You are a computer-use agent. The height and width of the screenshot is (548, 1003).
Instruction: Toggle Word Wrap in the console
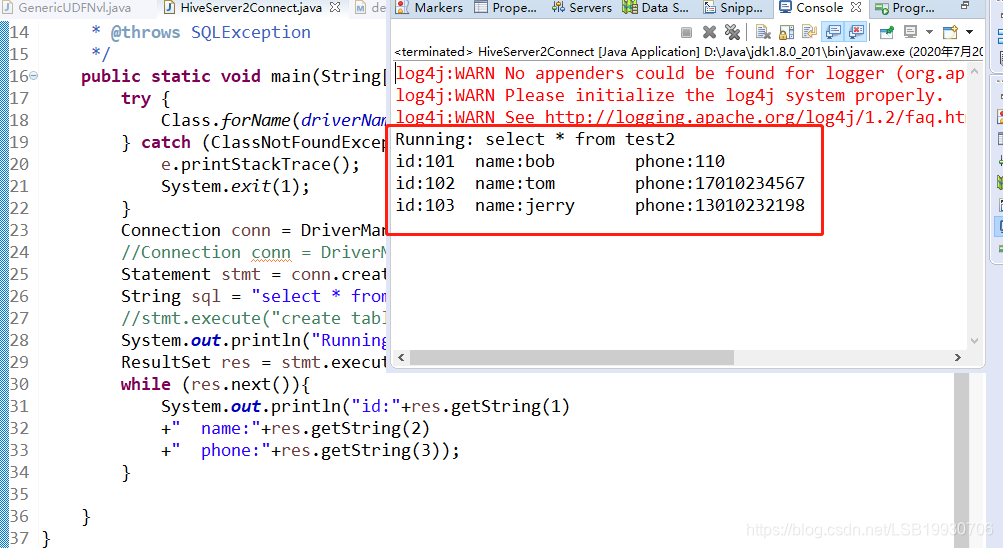[809, 32]
